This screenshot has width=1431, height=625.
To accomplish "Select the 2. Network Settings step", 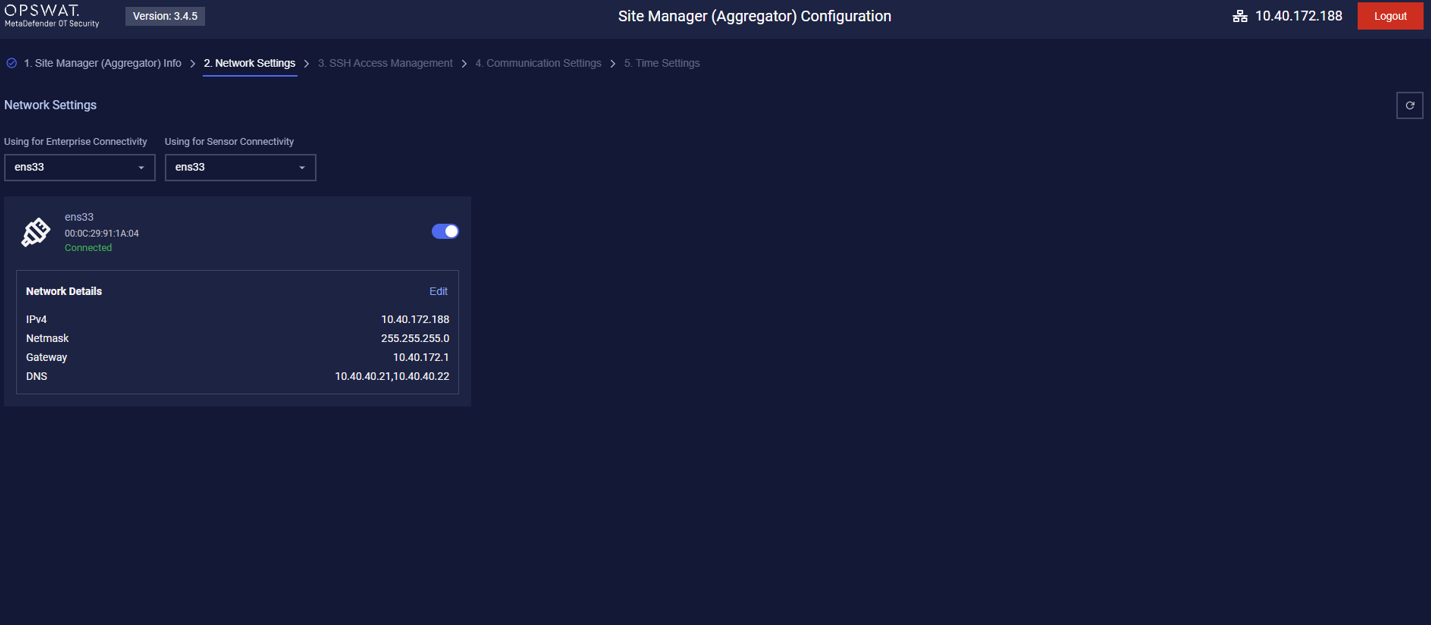I will pos(250,63).
